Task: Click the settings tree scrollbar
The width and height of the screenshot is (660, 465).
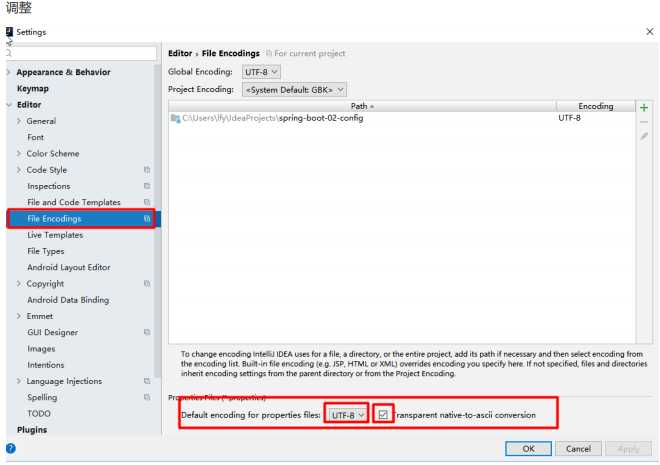Action: tap(157, 221)
